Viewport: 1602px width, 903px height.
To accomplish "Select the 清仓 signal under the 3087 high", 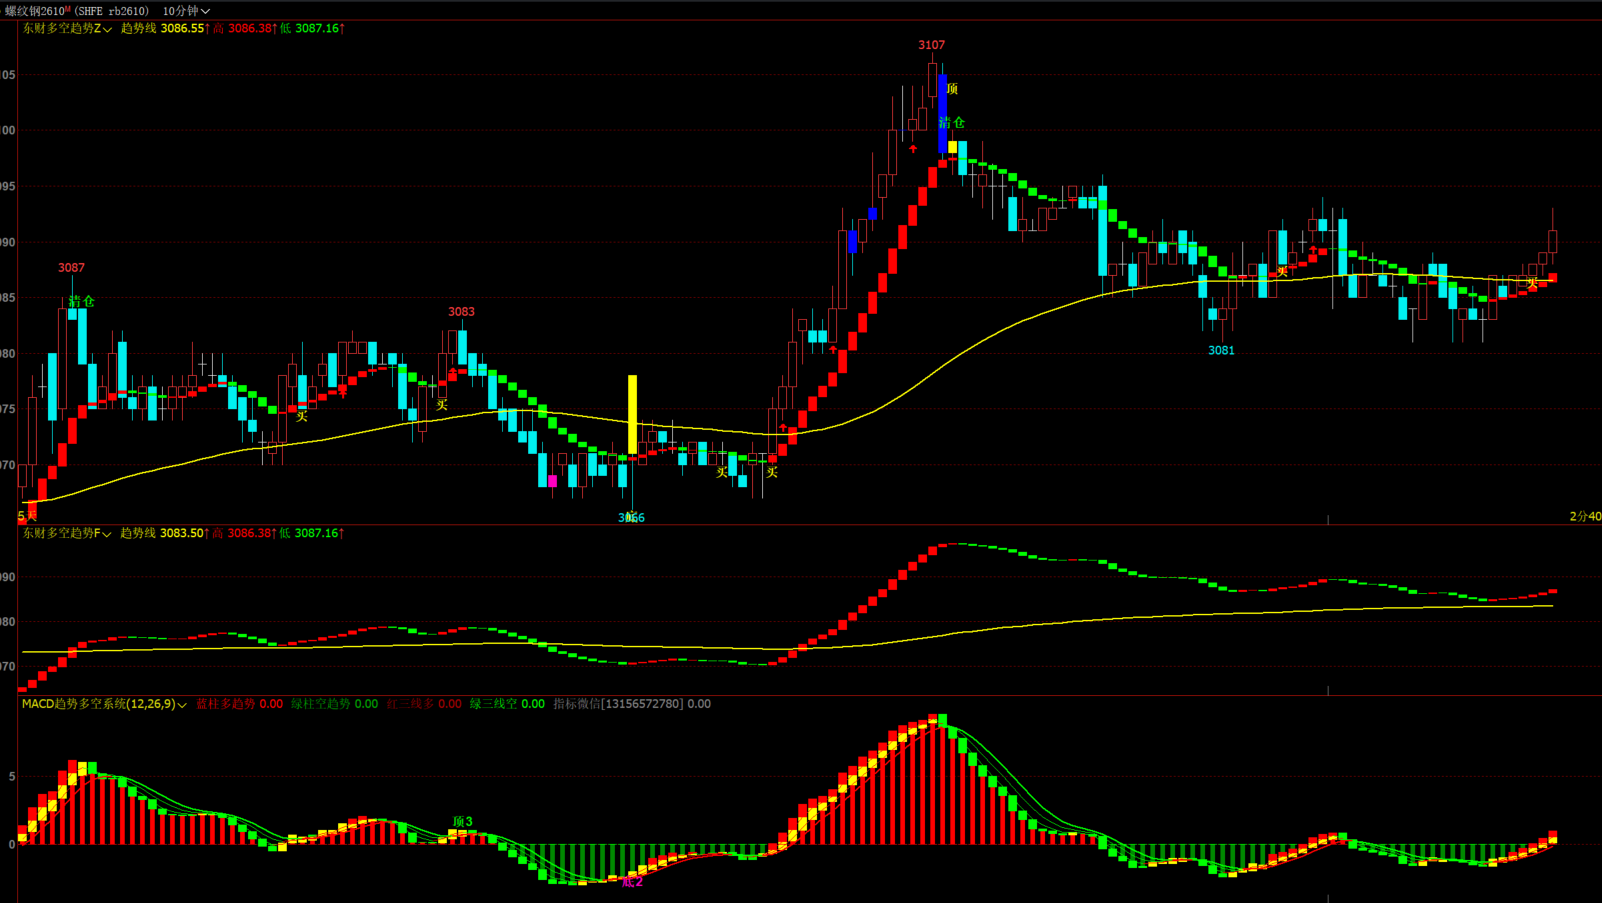I will (82, 301).
